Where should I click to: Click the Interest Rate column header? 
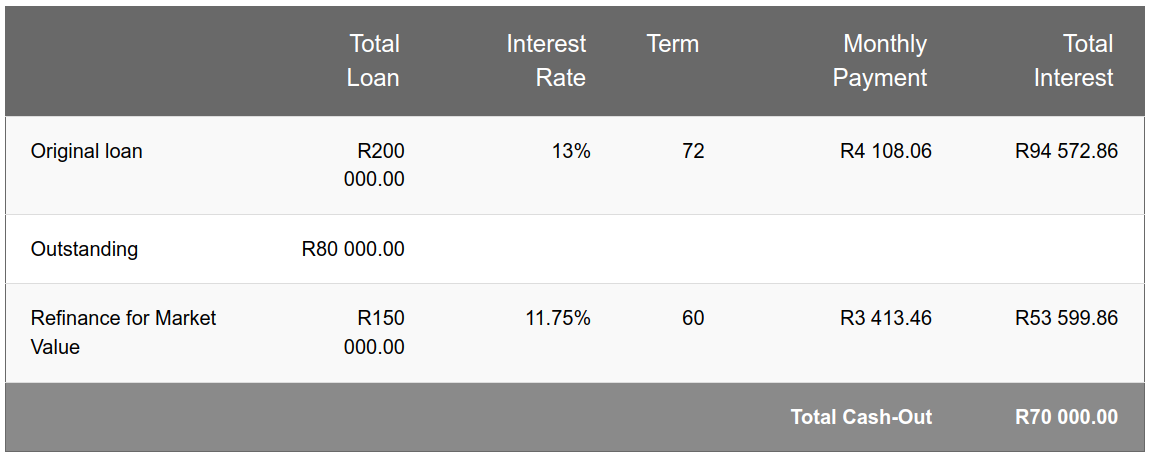[x=546, y=61]
